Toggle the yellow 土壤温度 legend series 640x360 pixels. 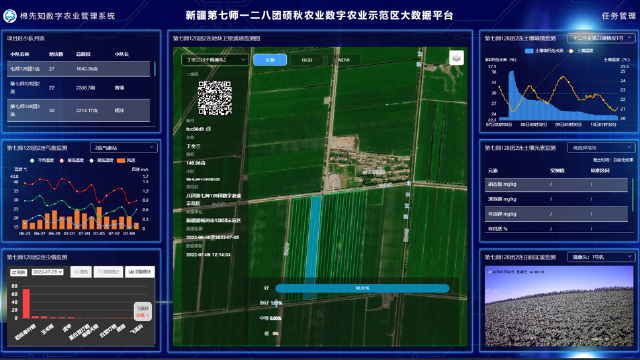[581, 51]
